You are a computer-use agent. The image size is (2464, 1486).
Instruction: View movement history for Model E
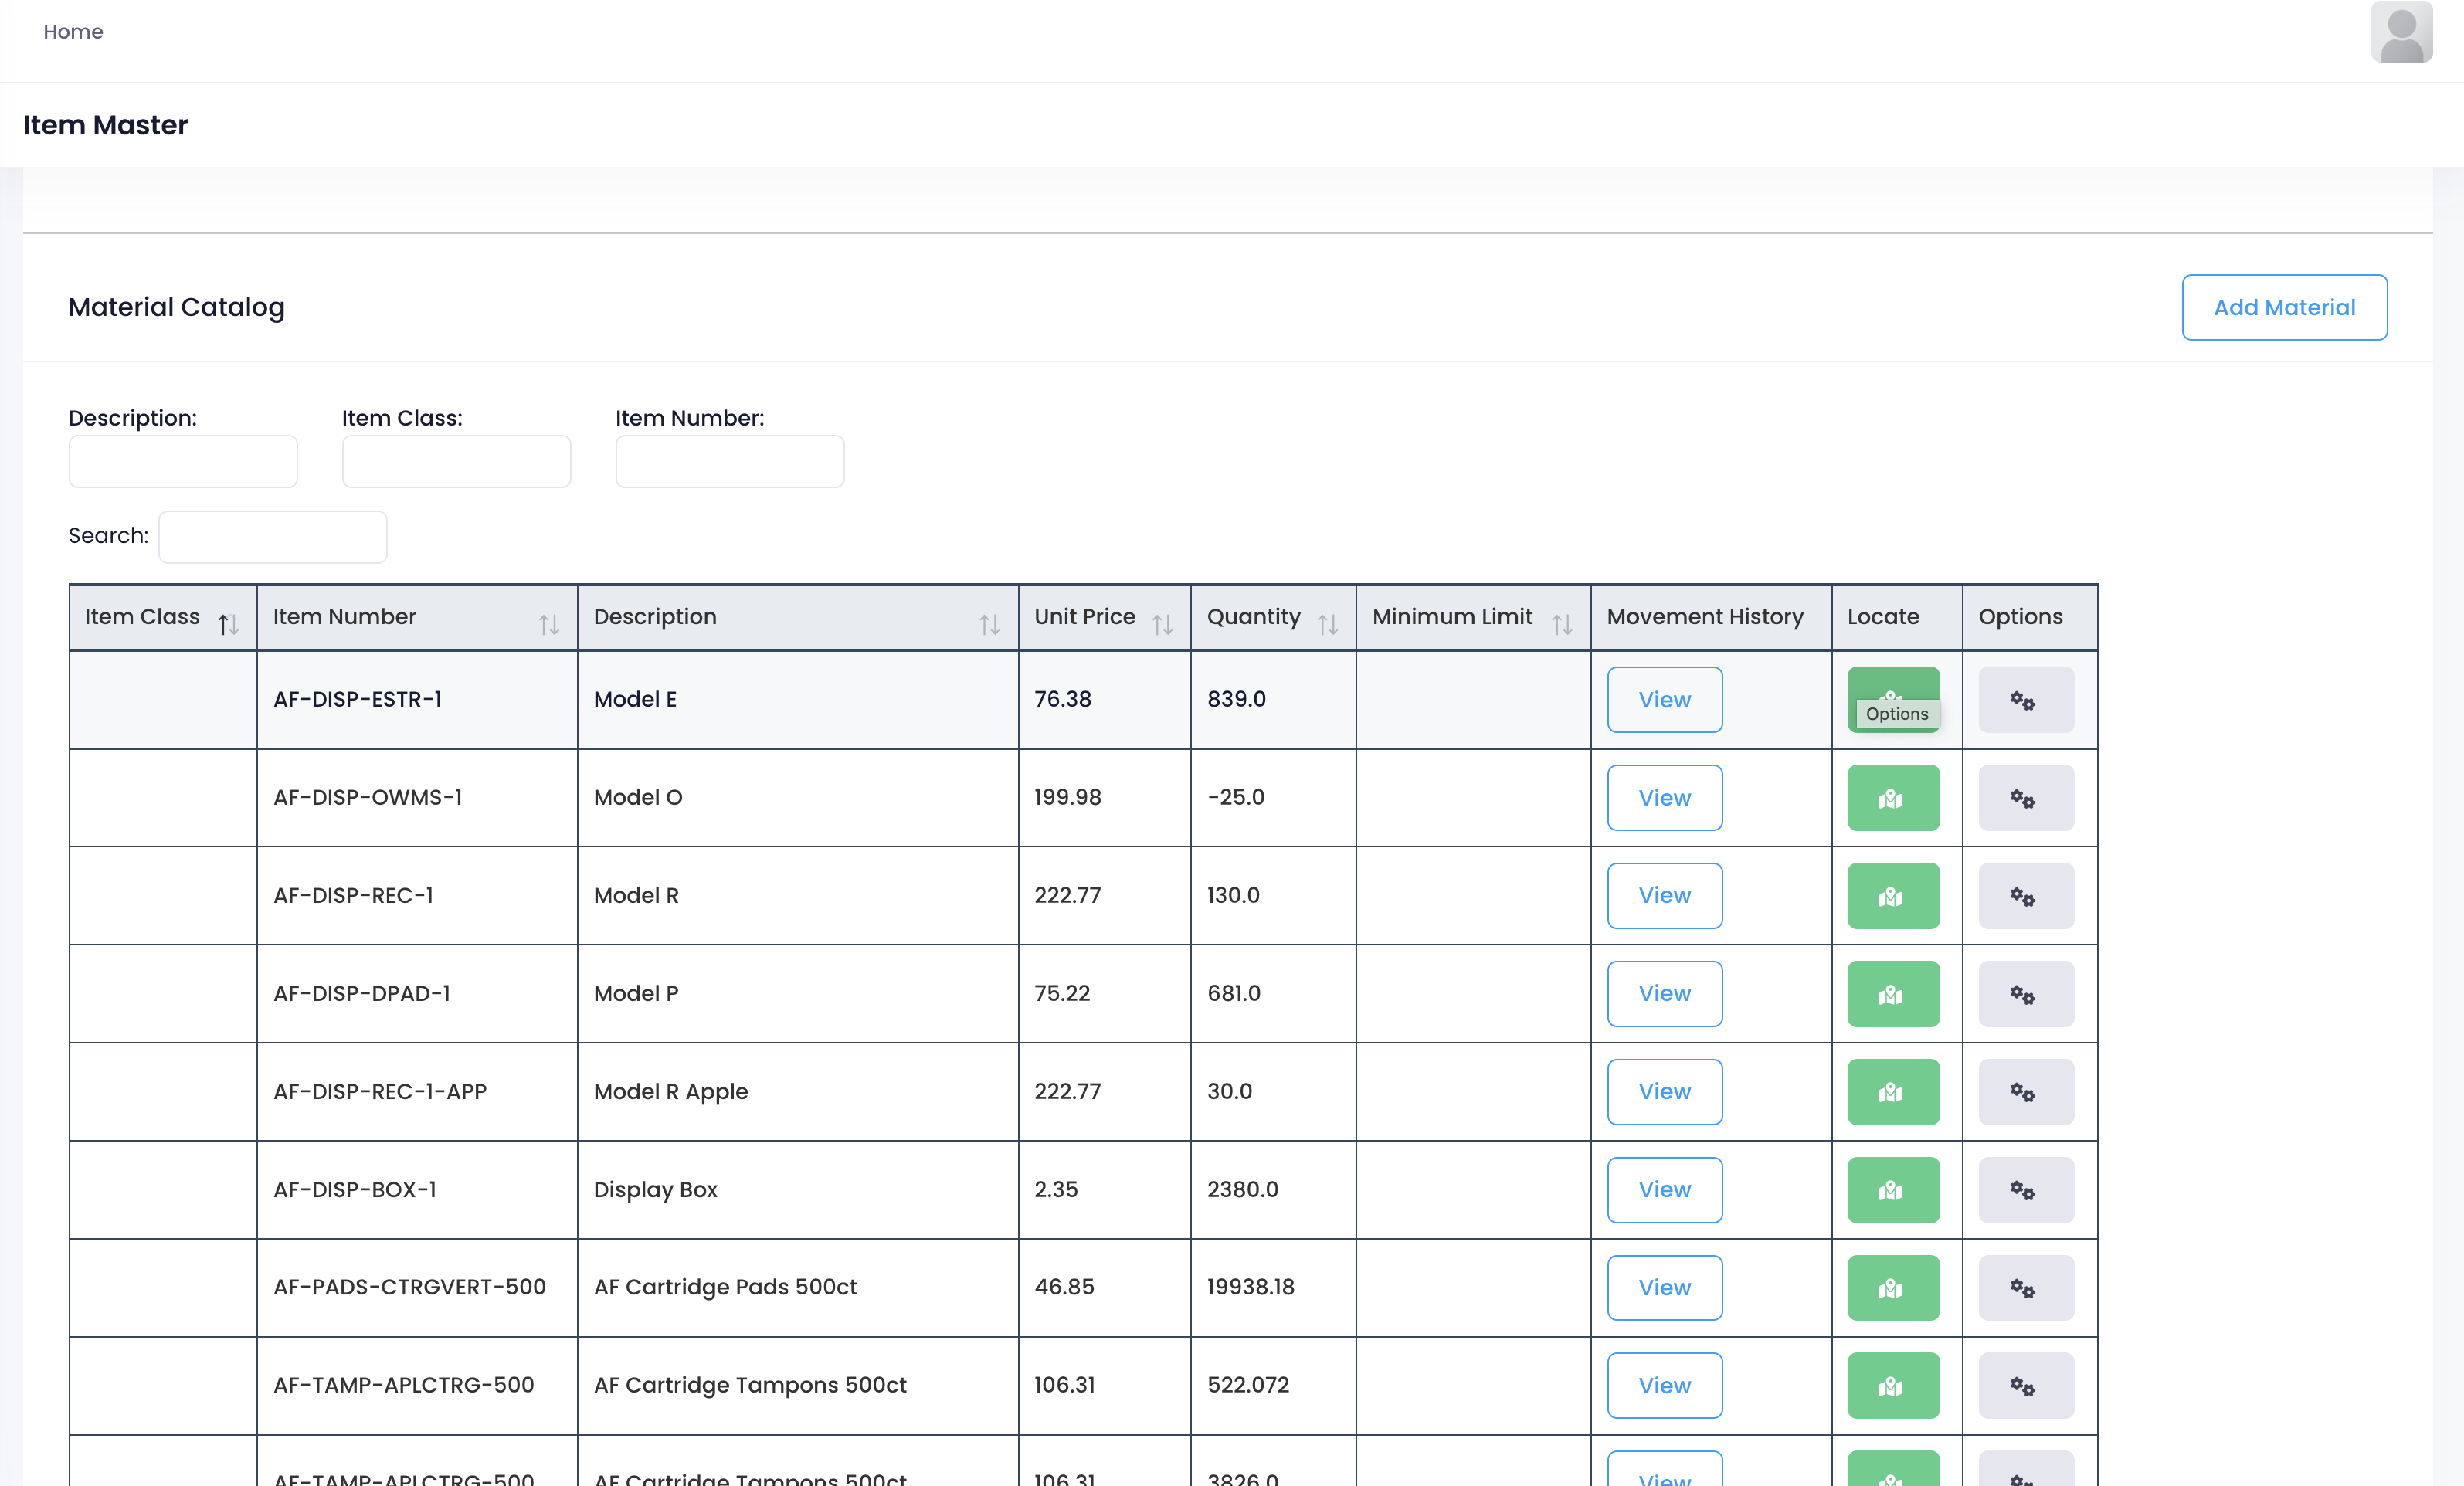pos(1664,699)
